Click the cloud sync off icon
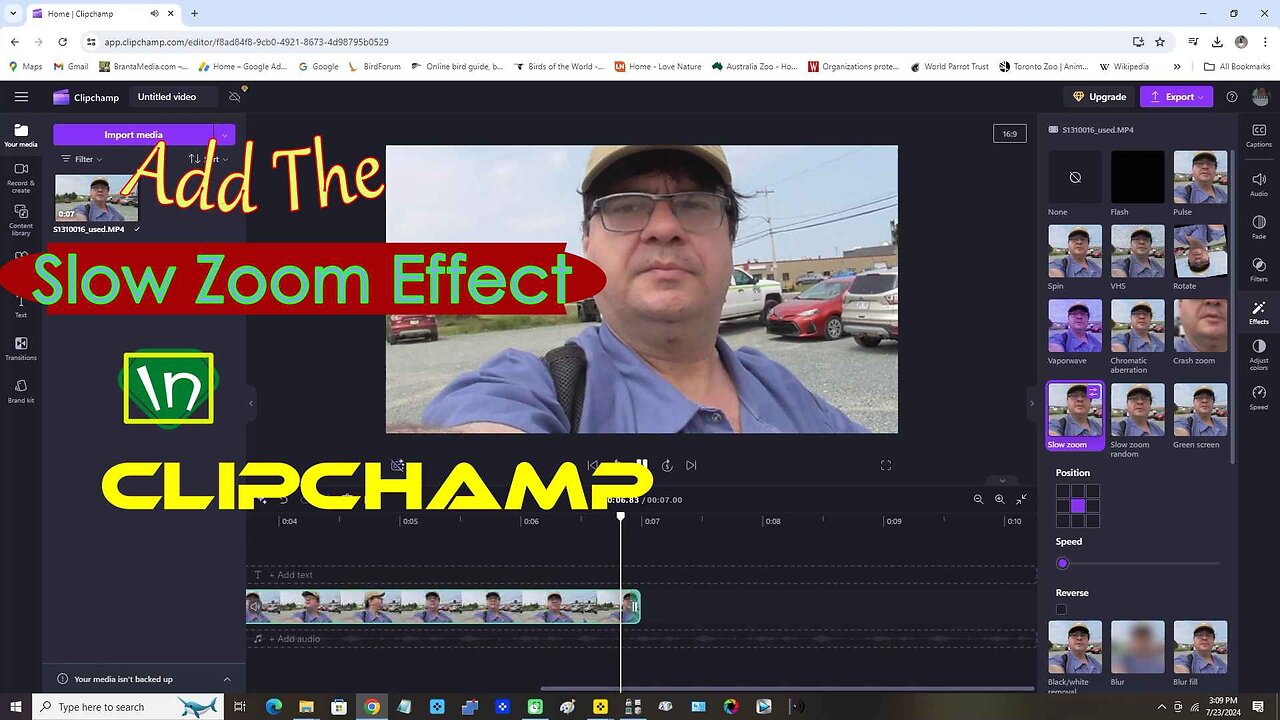The width and height of the screenshot is (1280, 720). 235,96
